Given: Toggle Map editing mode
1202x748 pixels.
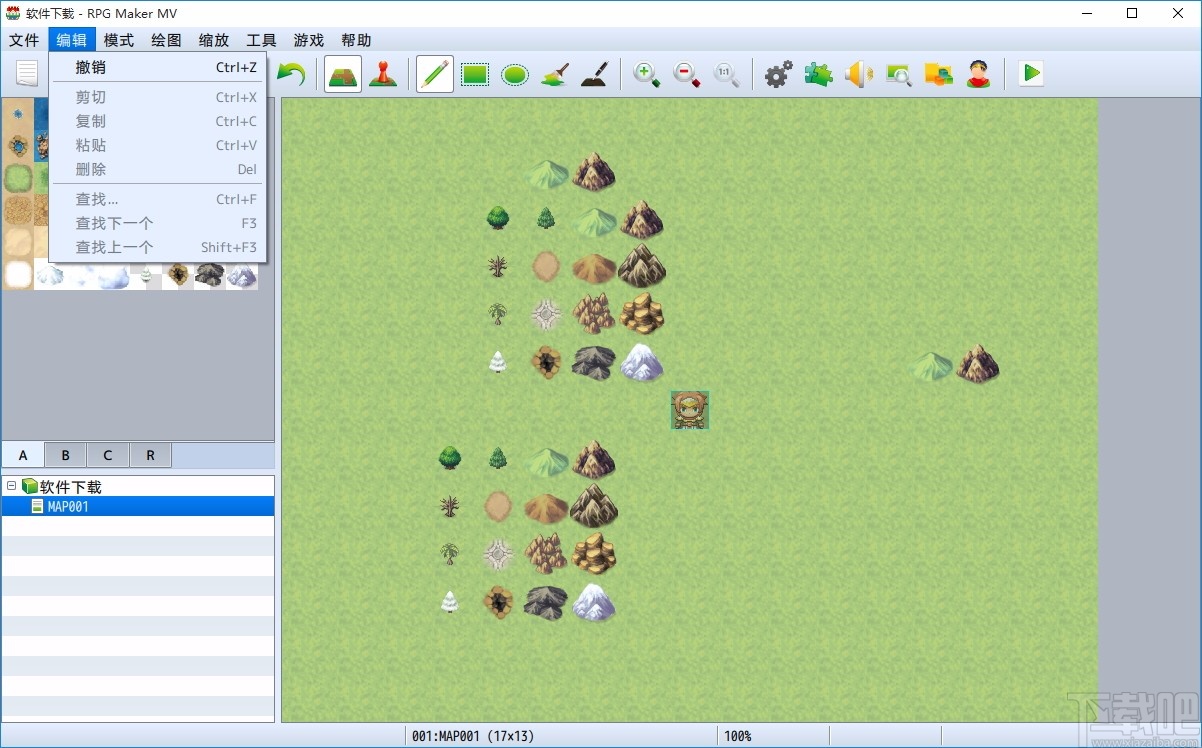Looking at the screenshot, I should point(342,73).
